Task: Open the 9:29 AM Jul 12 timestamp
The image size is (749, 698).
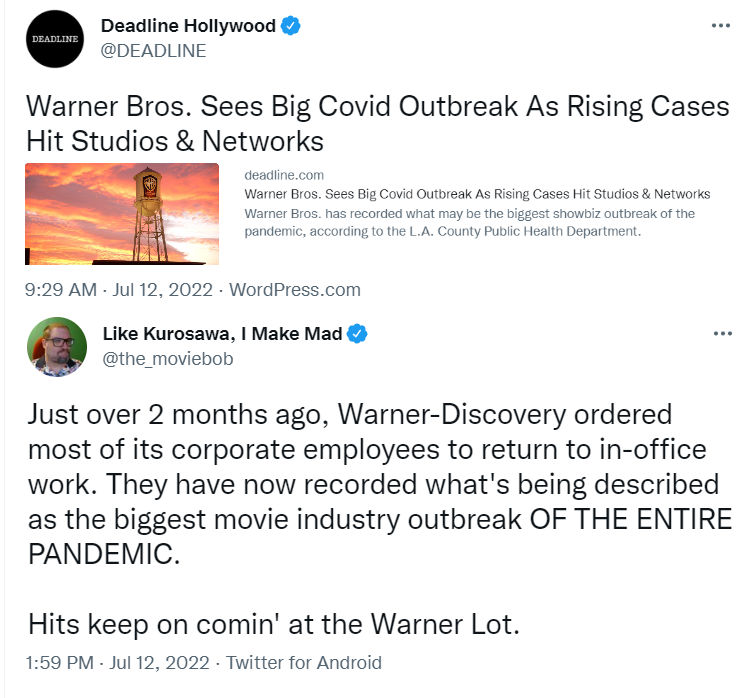Action: 118,290
